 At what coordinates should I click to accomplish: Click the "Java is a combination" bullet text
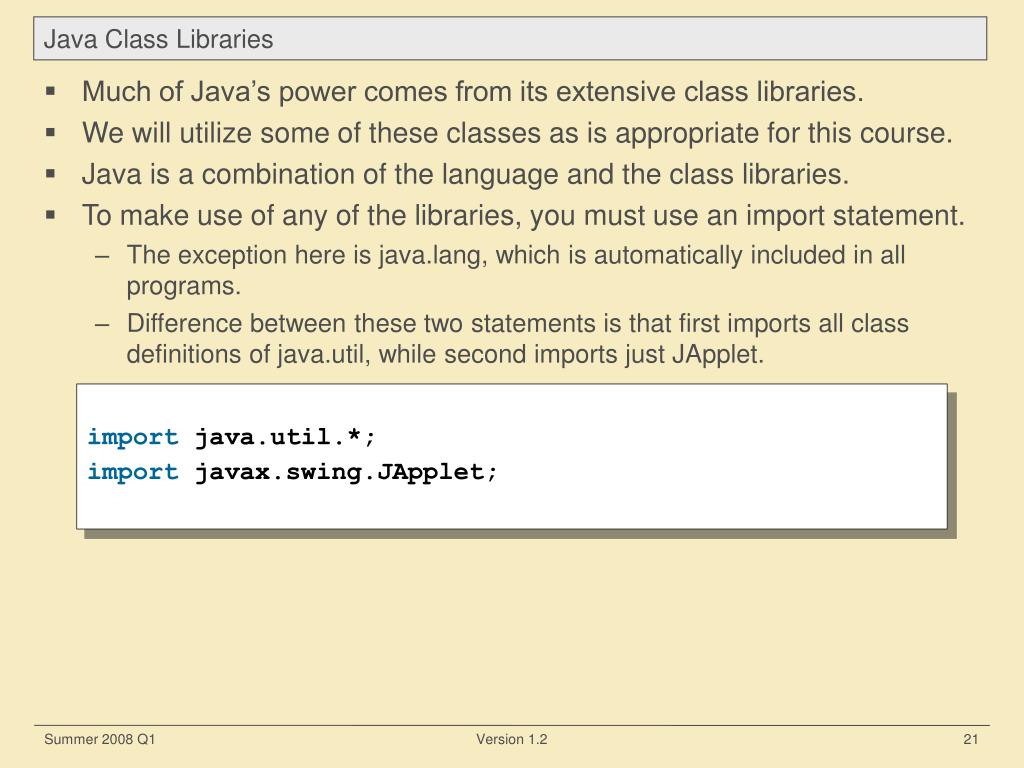coord(465,175)
